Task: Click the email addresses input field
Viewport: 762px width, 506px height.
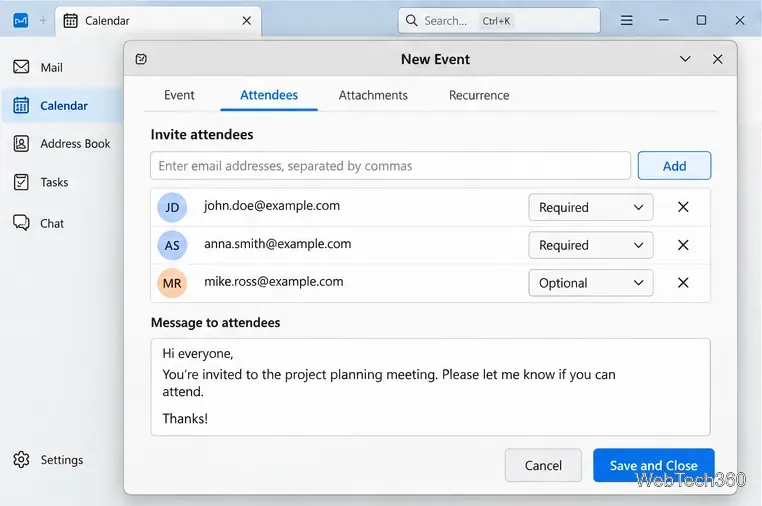Action: click(x=390, y=166)
